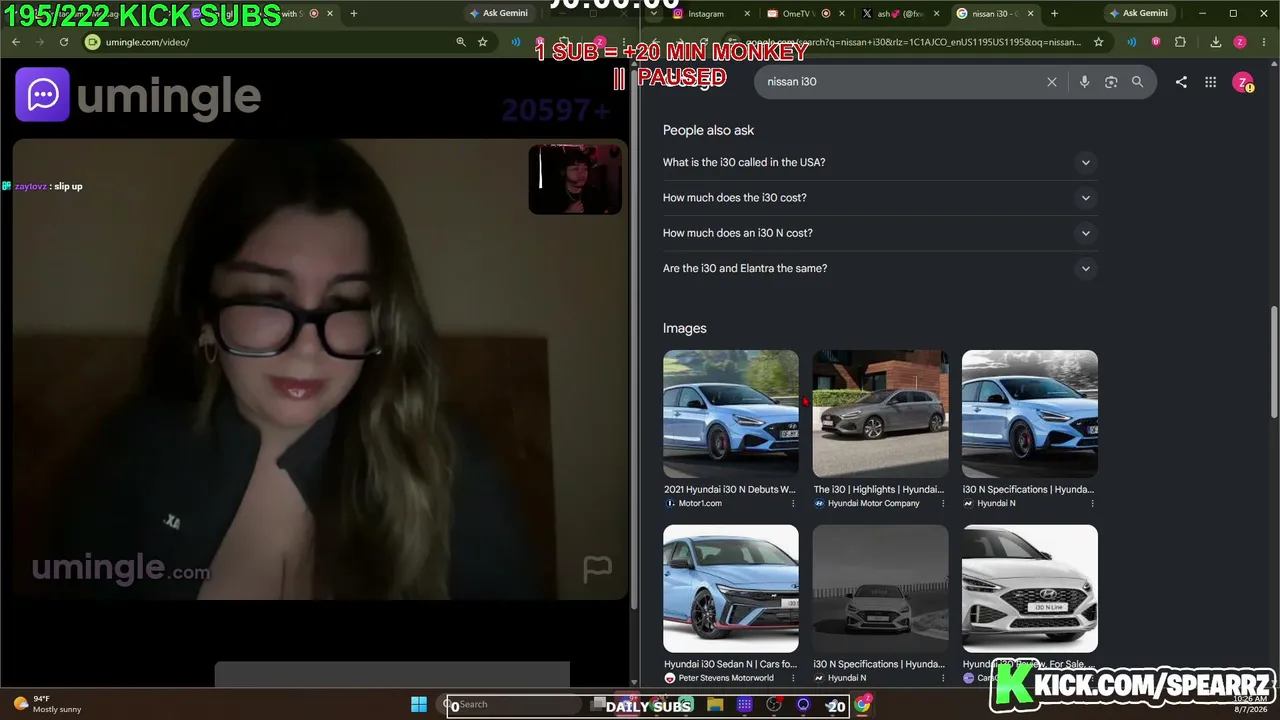The width and height of the screenshot is (1280, 720).
Task: Bookmark the umingle page with the star
Action: click(483, 42)
